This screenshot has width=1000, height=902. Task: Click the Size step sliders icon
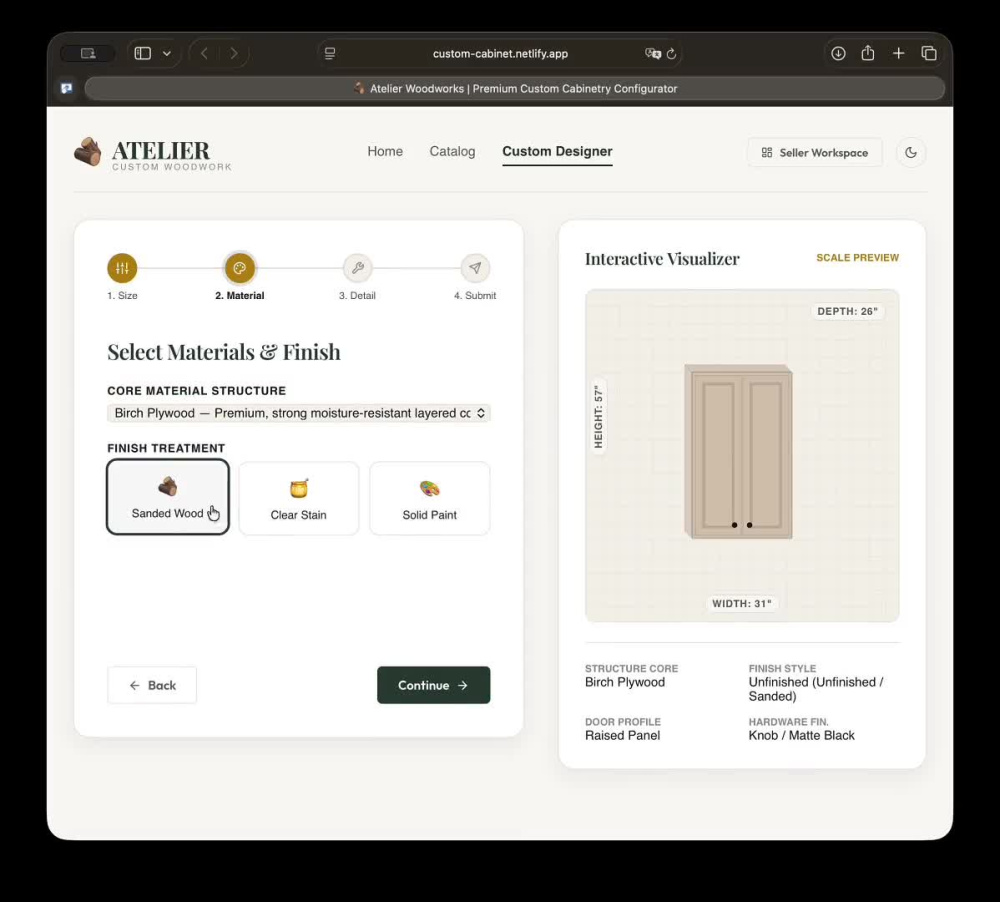(x=122, y=268)
